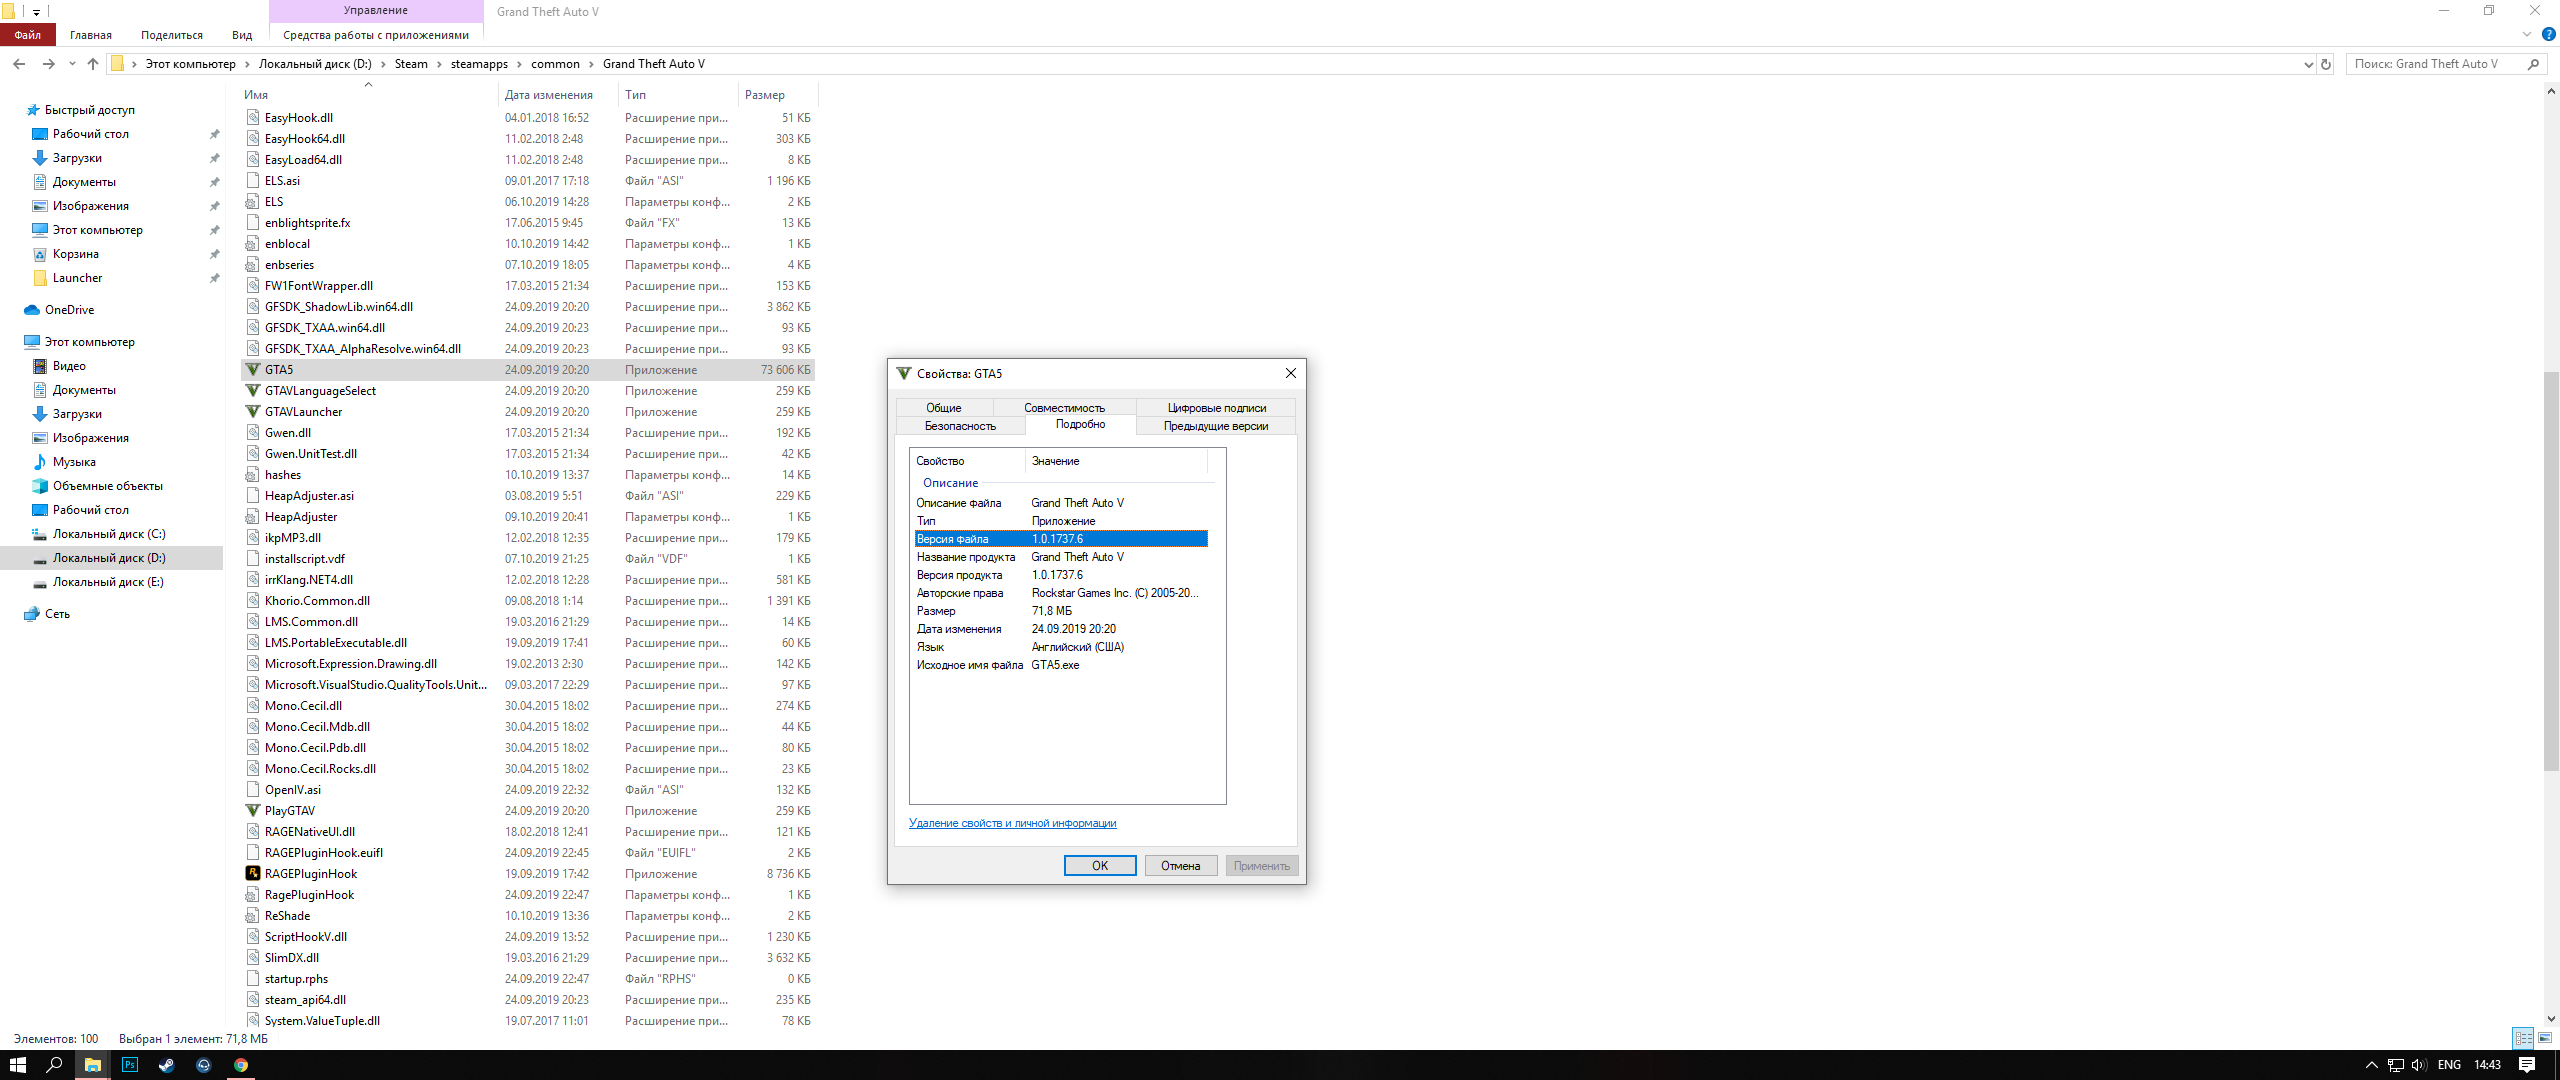Screen dimensions: 2560x1080
Task: Open recent locations dropdown arrow
Action: tap(72, 64)
